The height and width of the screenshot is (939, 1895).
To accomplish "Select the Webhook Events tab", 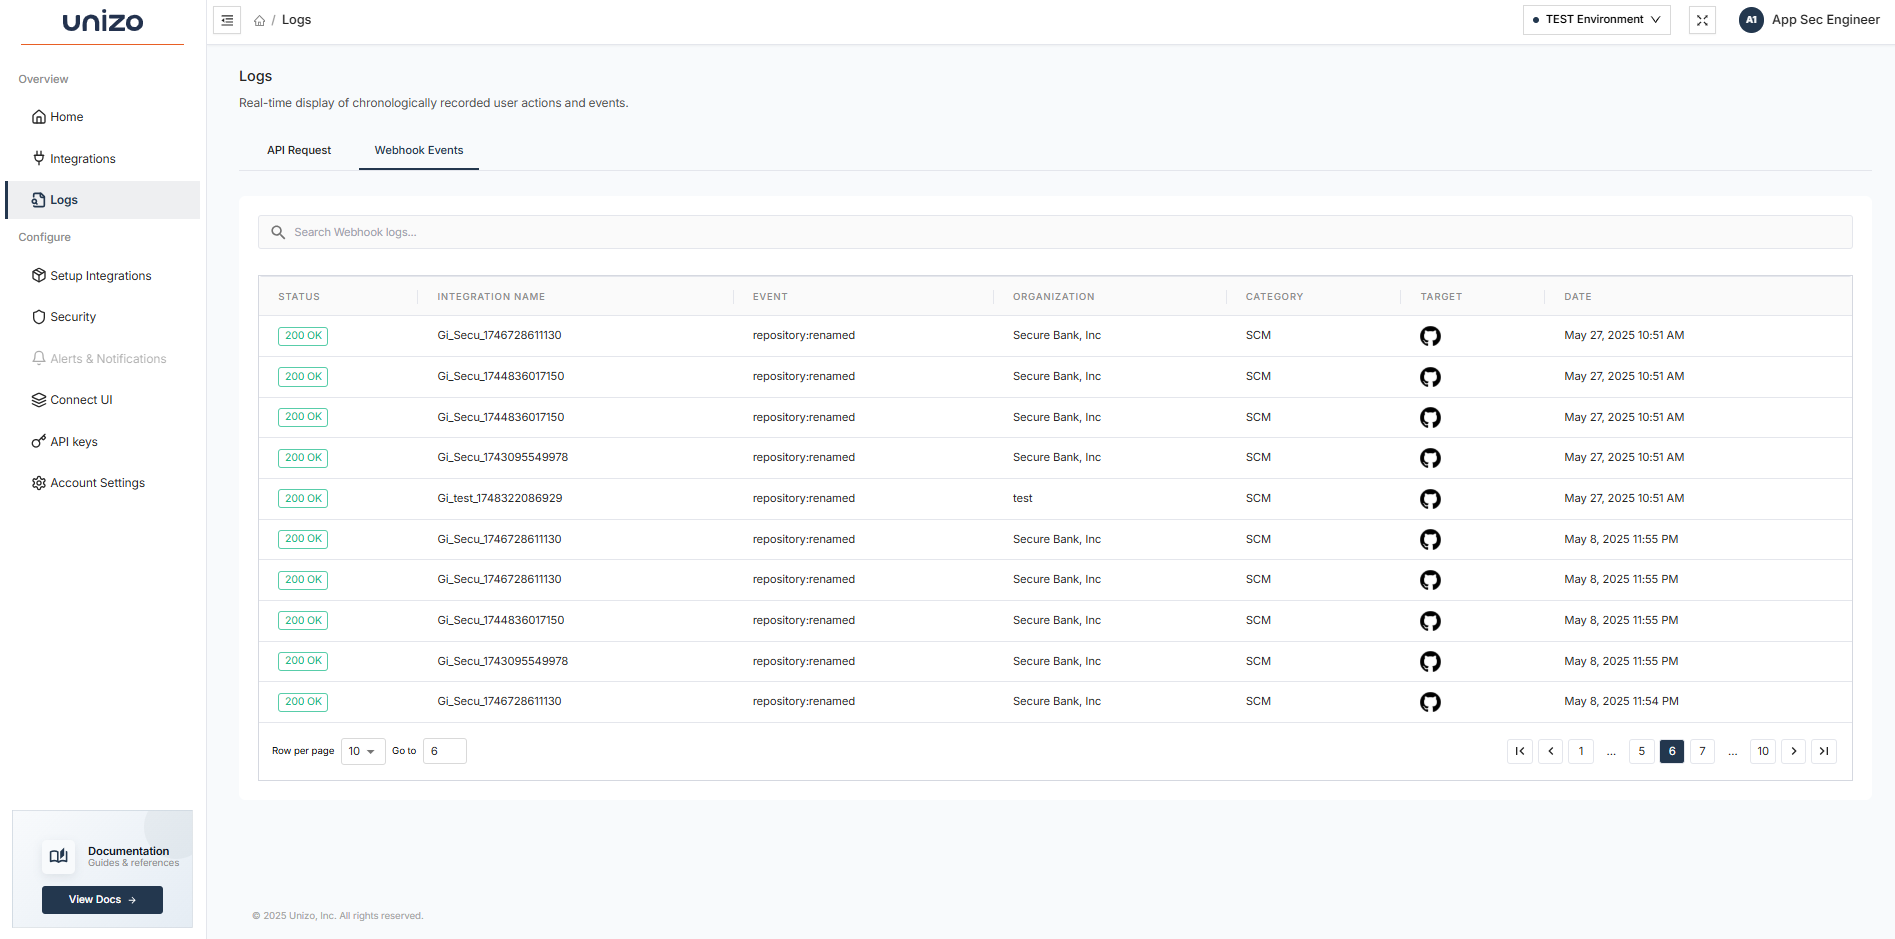I will point(418,150).
